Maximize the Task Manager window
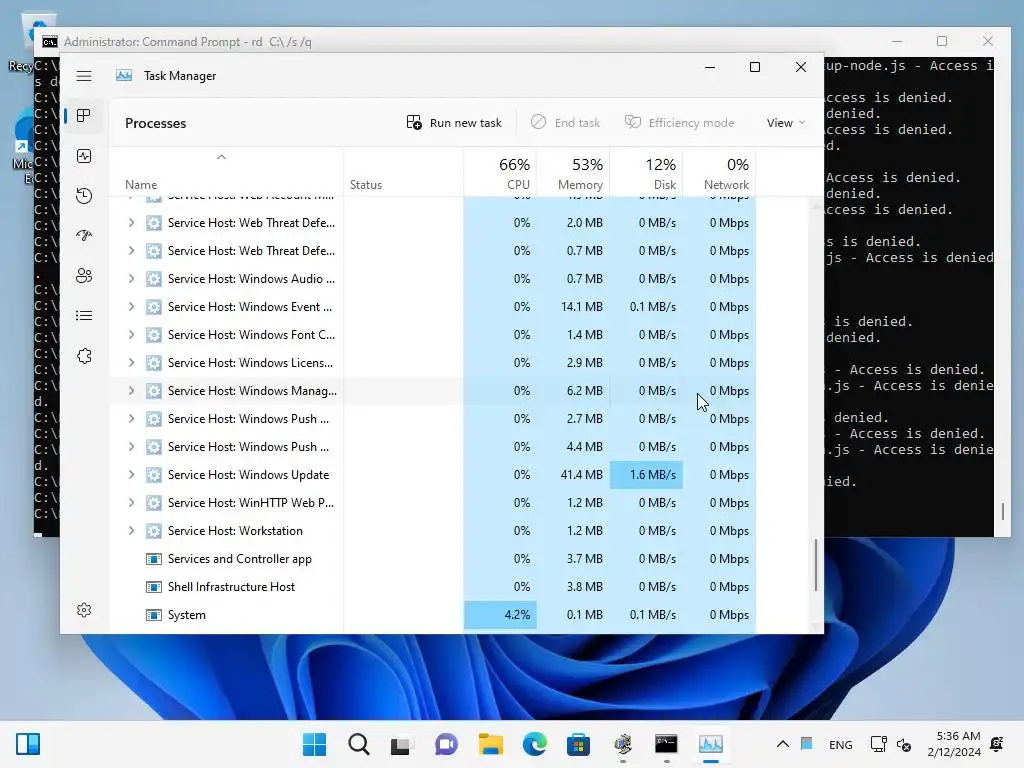This screenshot has height=768, width=1024. [755, 67]
